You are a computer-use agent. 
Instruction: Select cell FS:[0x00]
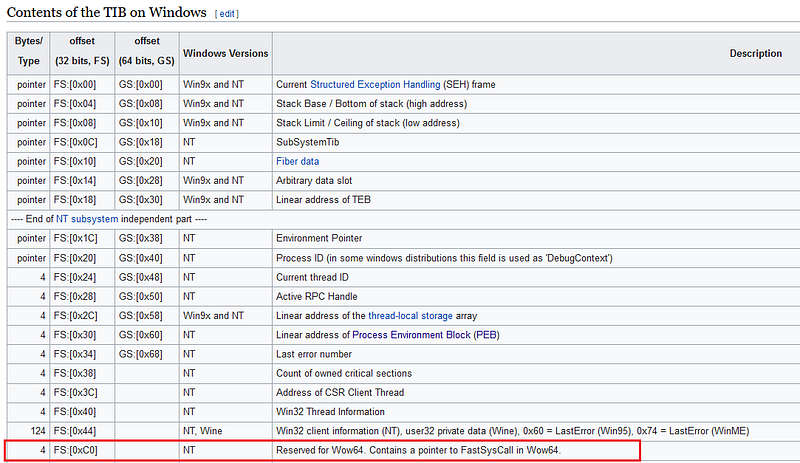tap(82, 85)
